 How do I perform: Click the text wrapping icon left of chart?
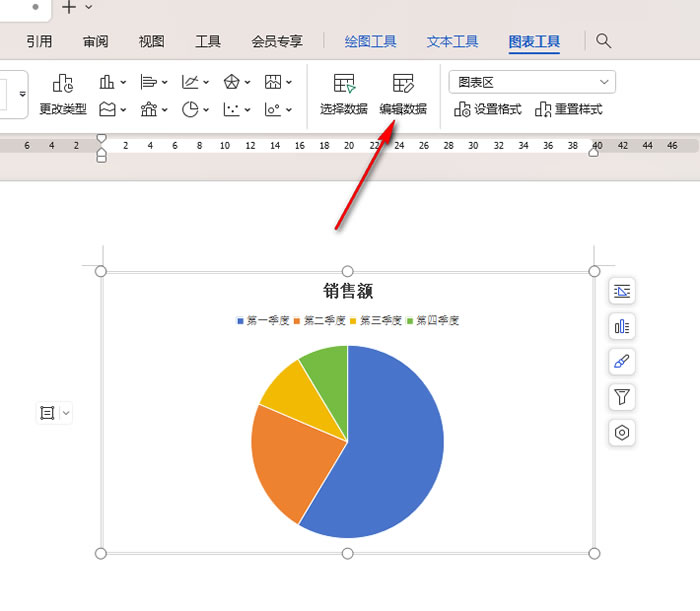click(x=47, y=413)
